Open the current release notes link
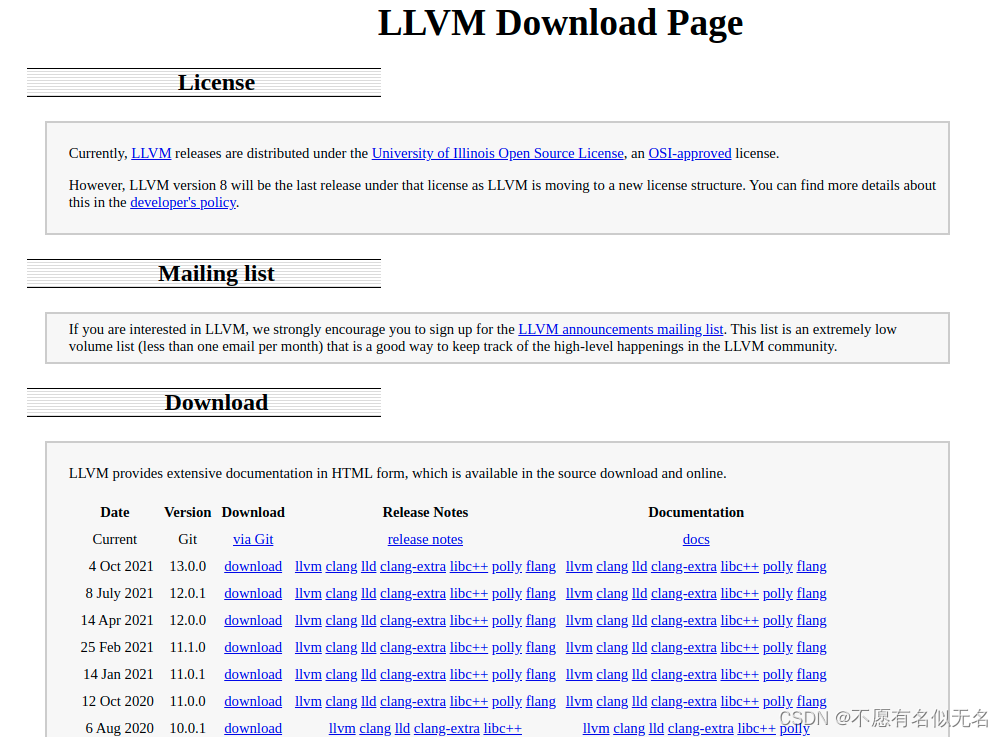This screenshot has width=1003, height=737. tap(425, 539)
